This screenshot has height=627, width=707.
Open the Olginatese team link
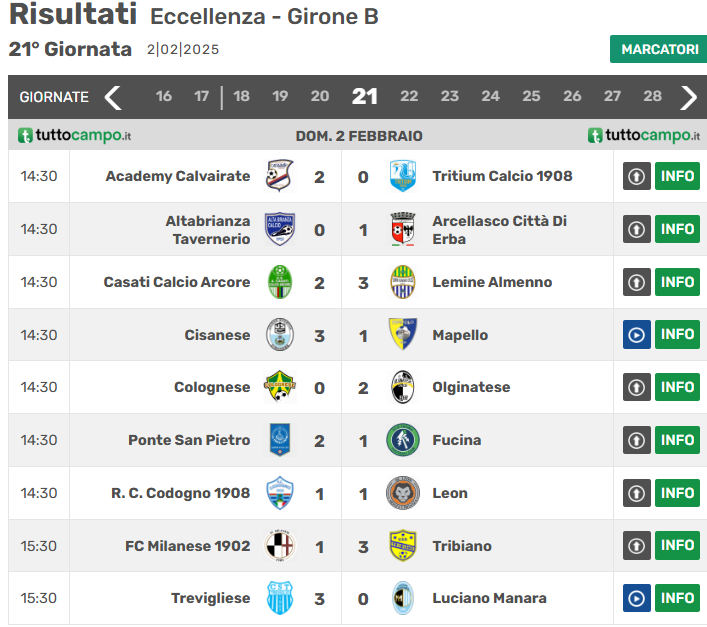(471, 387)
